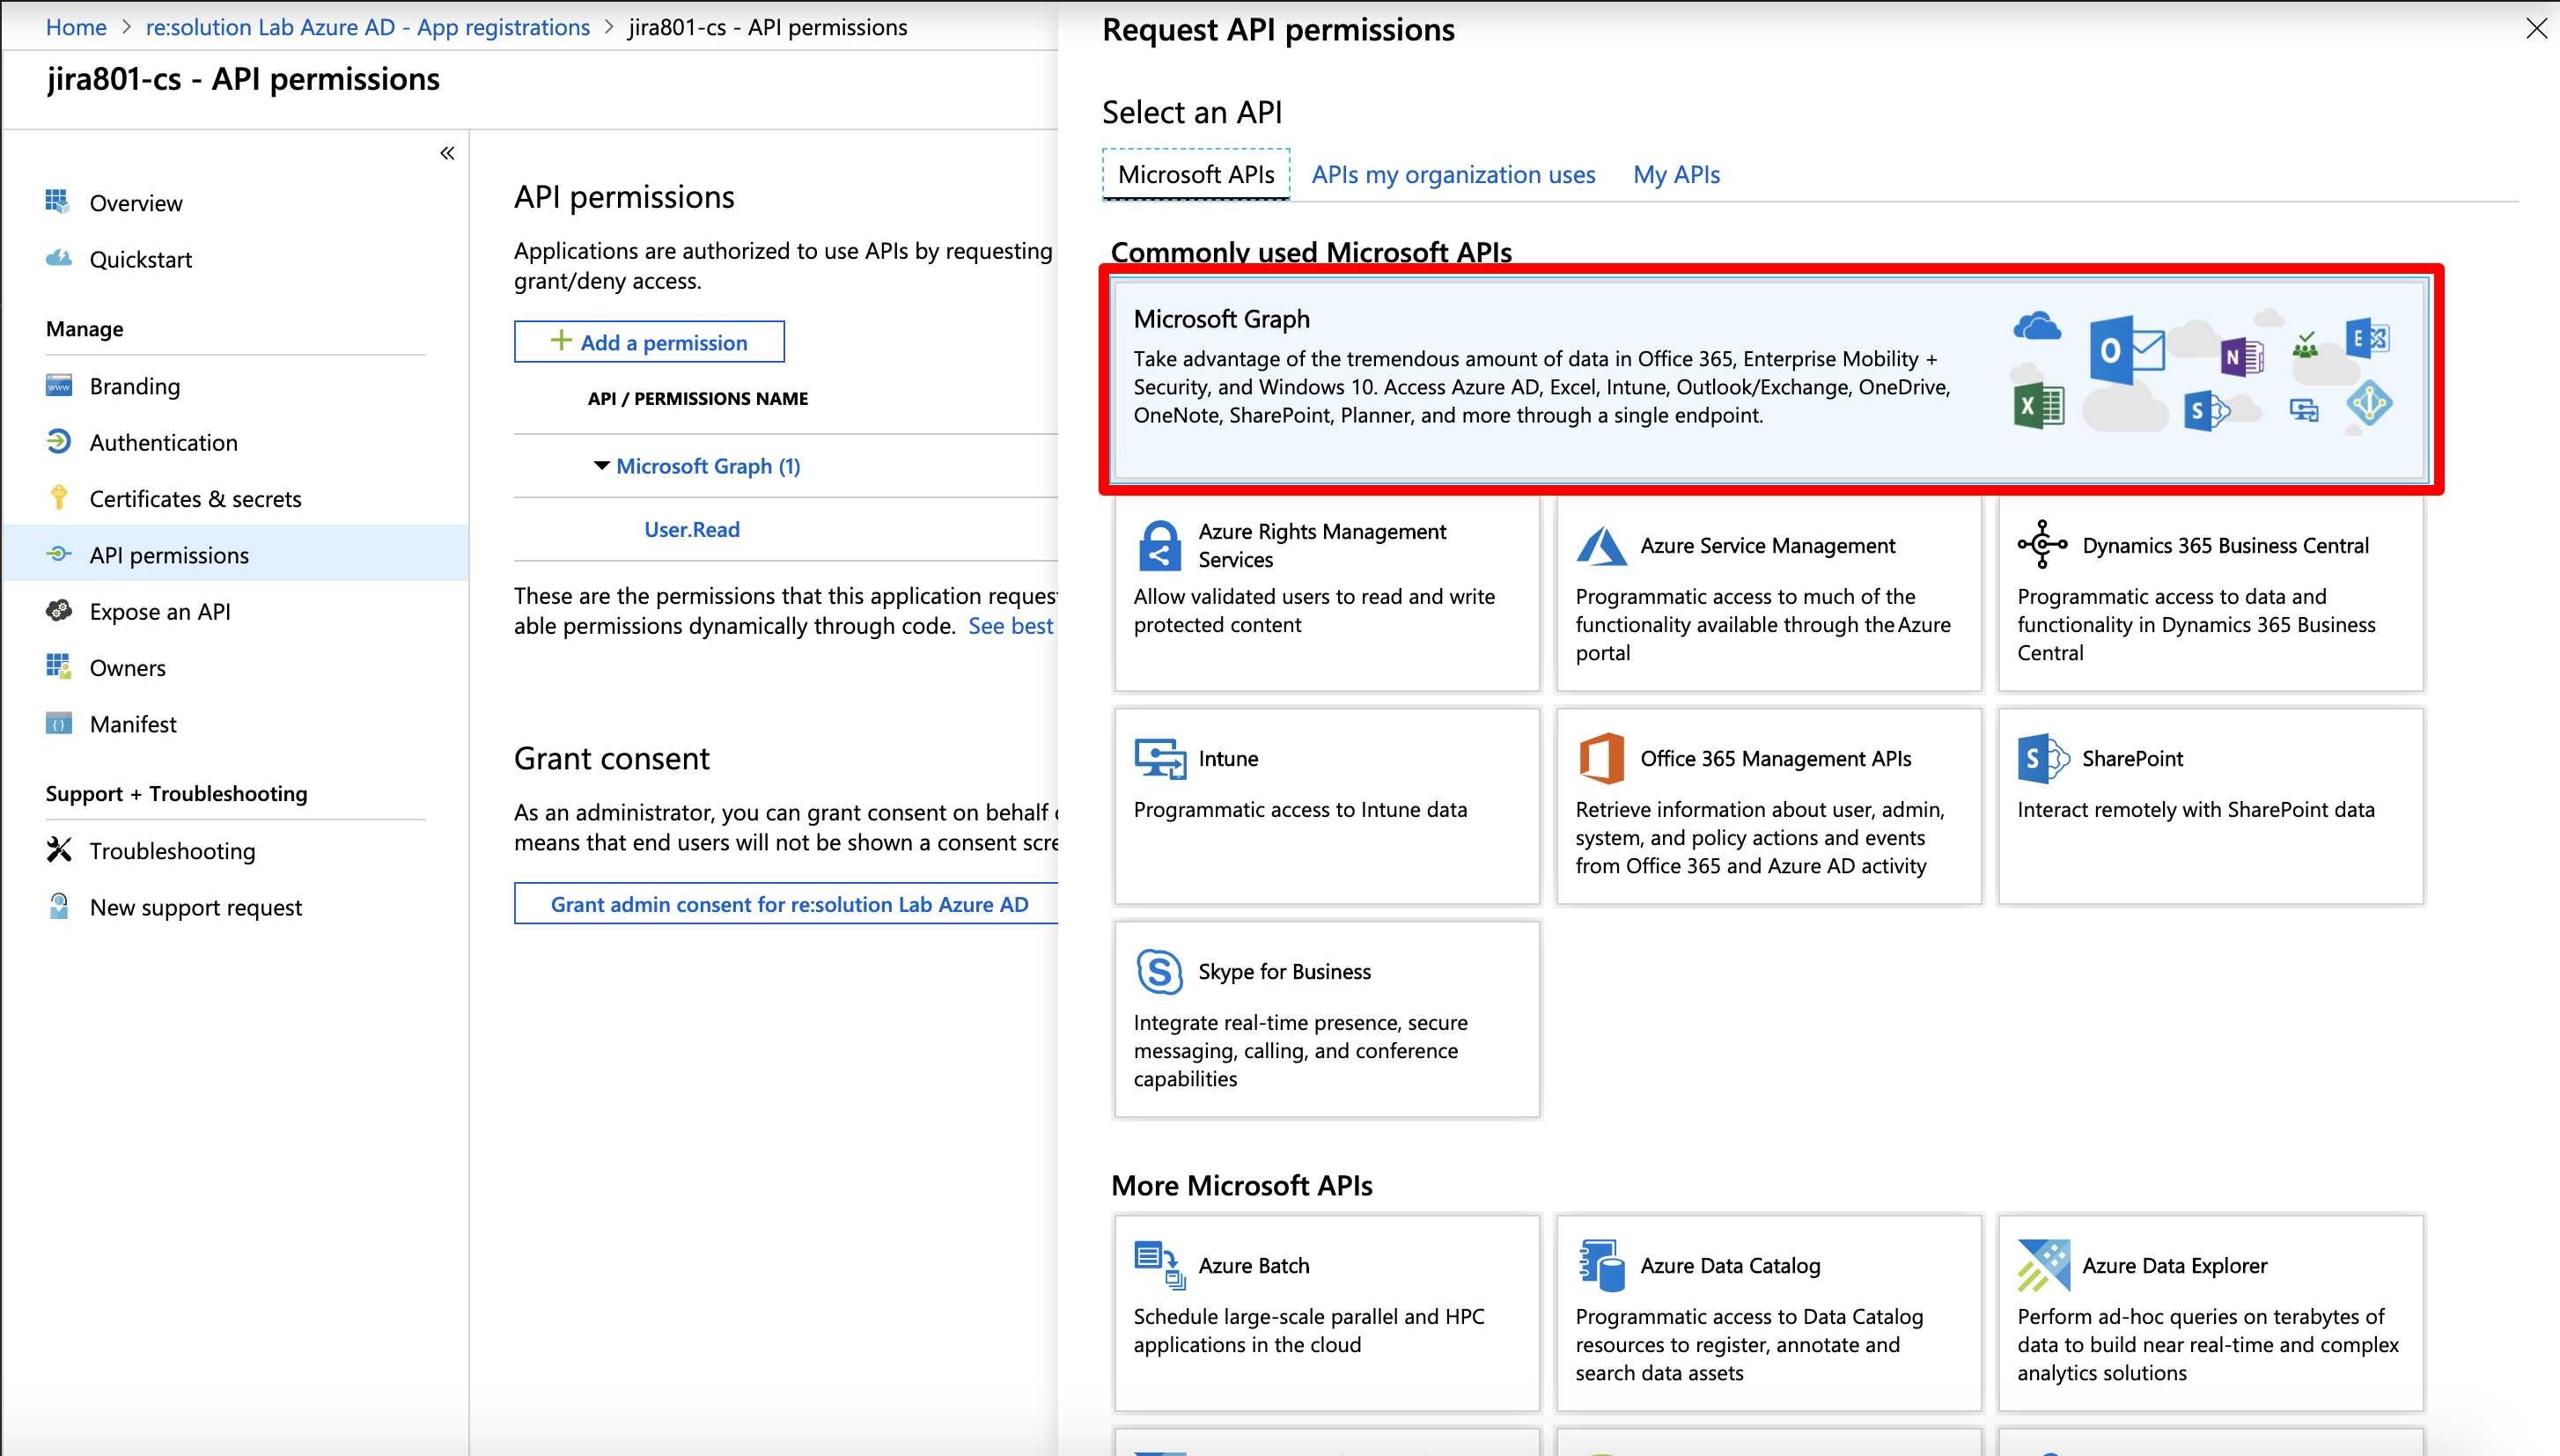
Task: Click the Certificates & secrets key icon
Action: click(x=58, y=498)
